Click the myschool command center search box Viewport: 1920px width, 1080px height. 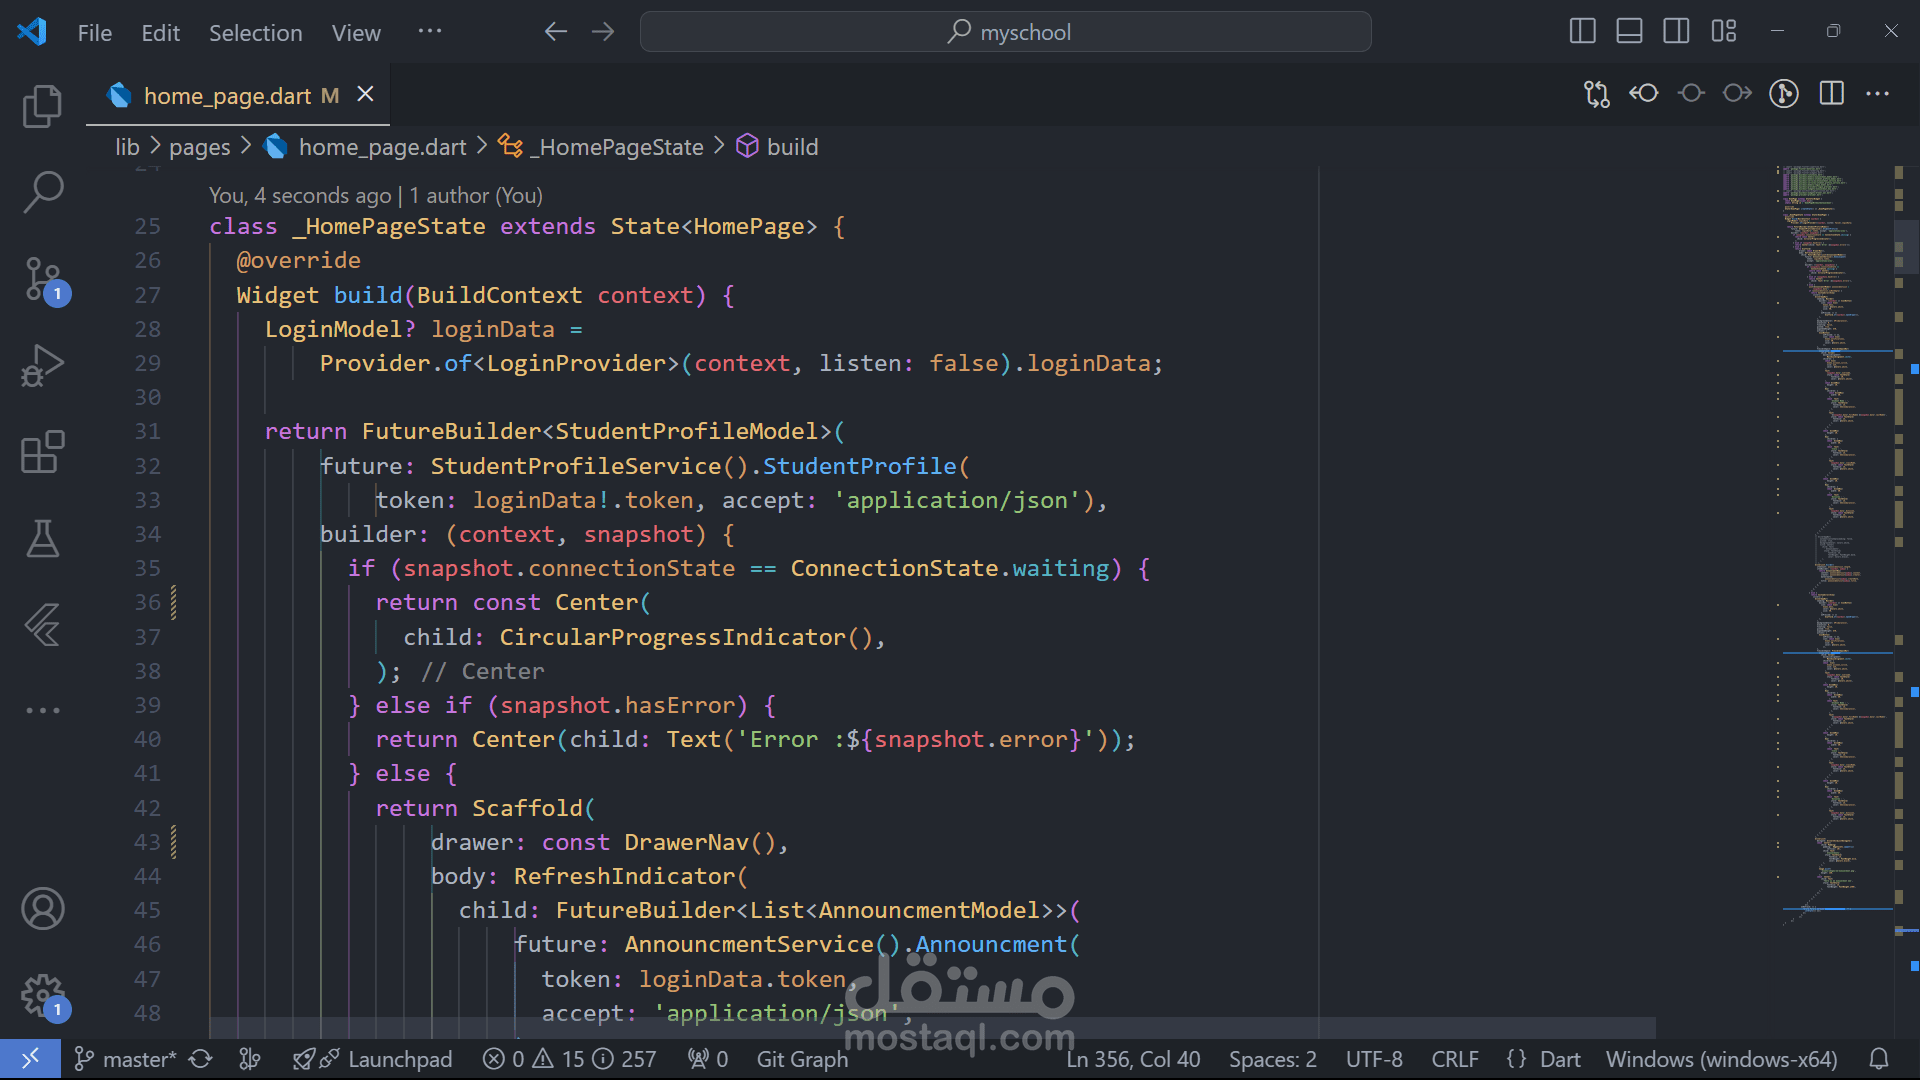[x=1005, y=32]
